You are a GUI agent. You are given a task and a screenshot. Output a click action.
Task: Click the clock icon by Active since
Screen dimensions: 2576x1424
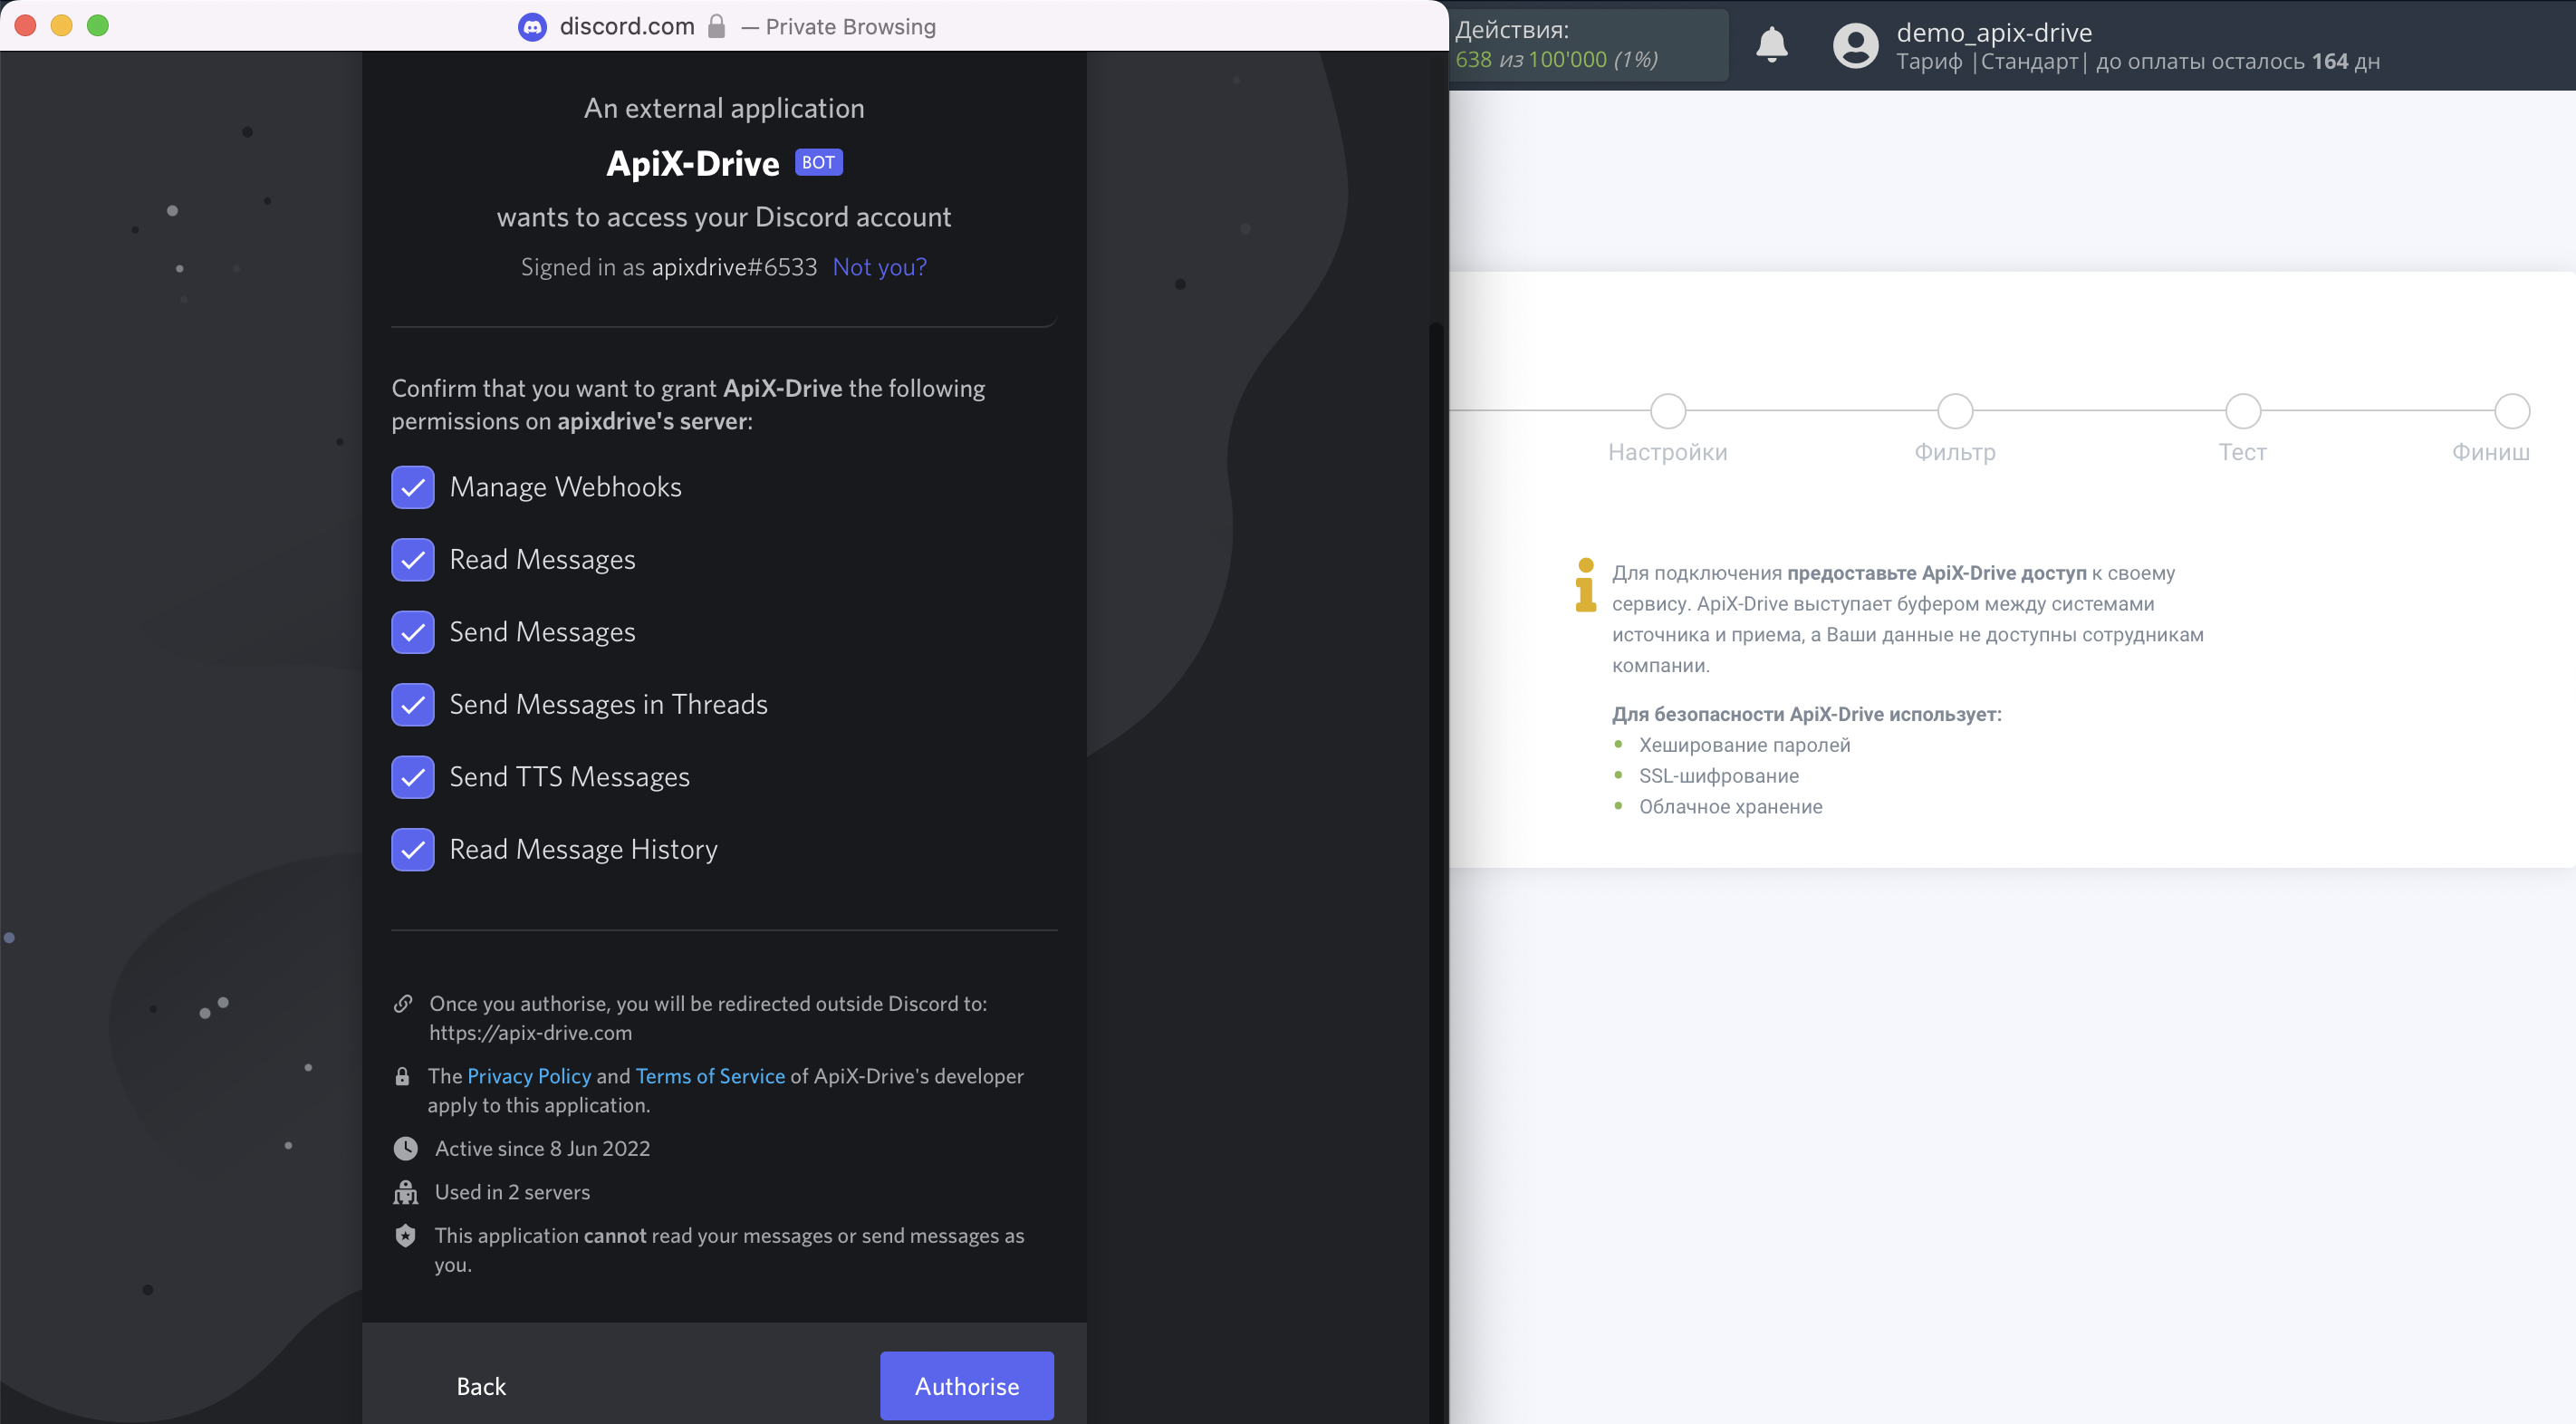(x=405, y=1148)
